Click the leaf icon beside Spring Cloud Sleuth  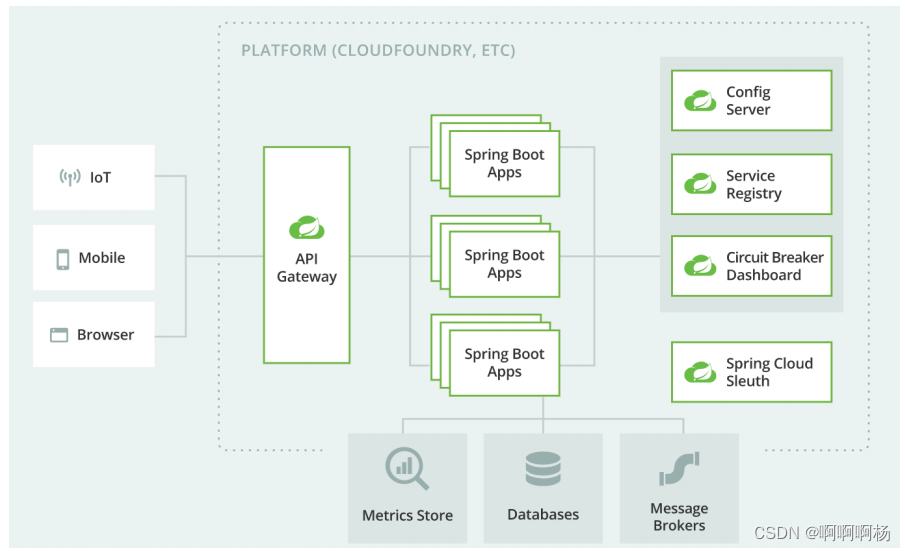click(x=700, y=372)
